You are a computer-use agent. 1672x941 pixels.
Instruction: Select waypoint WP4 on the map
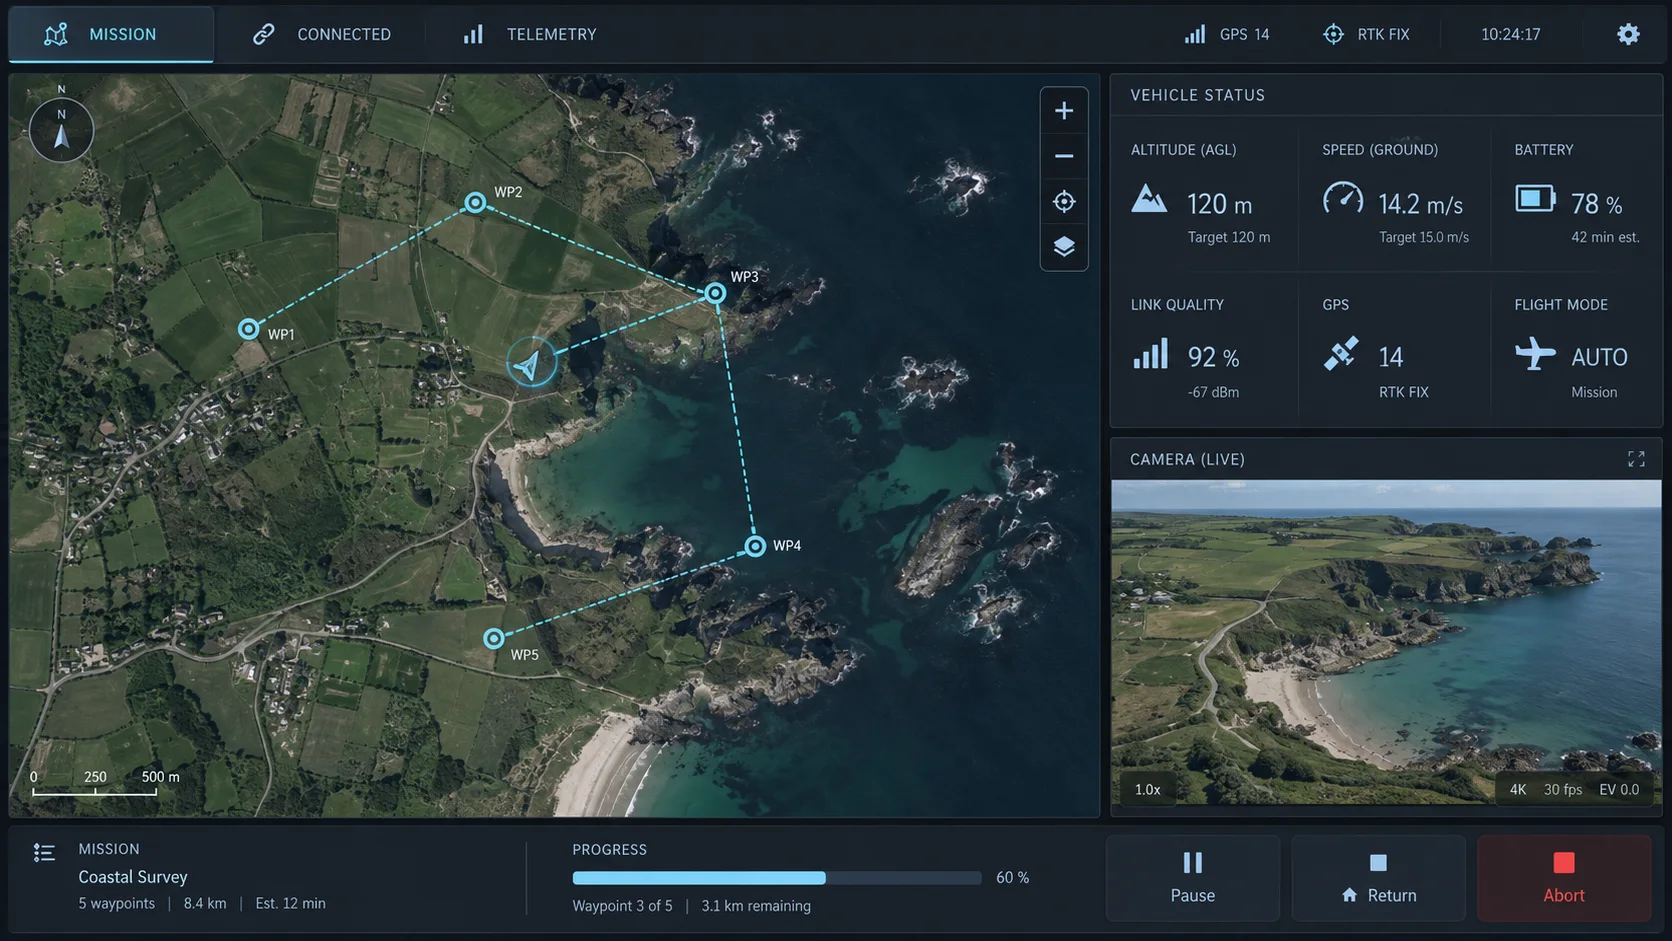[x=755, y=546]
